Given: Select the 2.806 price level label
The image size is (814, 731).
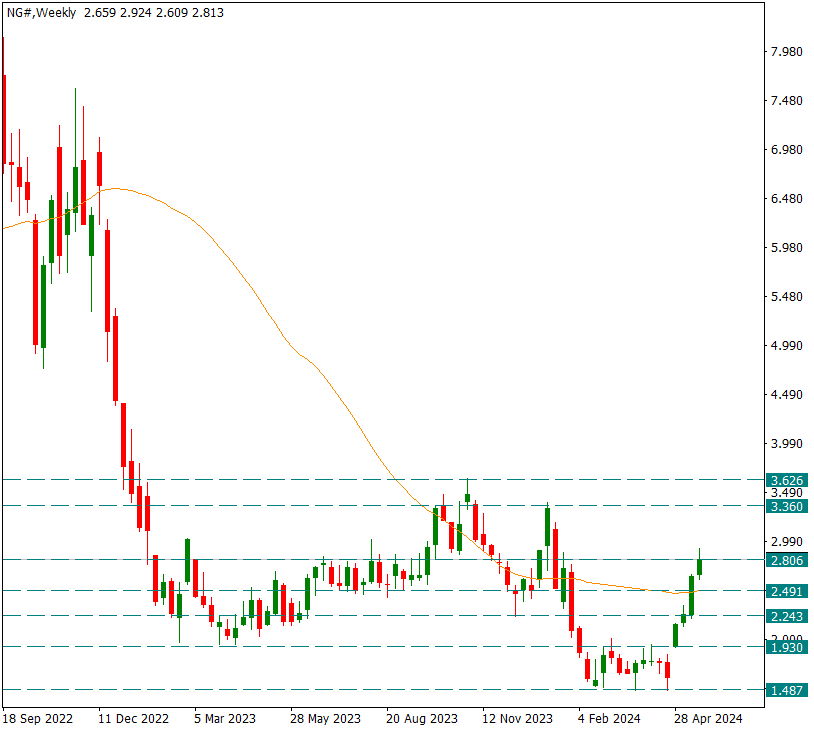Looking at the screenshot, I should tap(787, 560).
